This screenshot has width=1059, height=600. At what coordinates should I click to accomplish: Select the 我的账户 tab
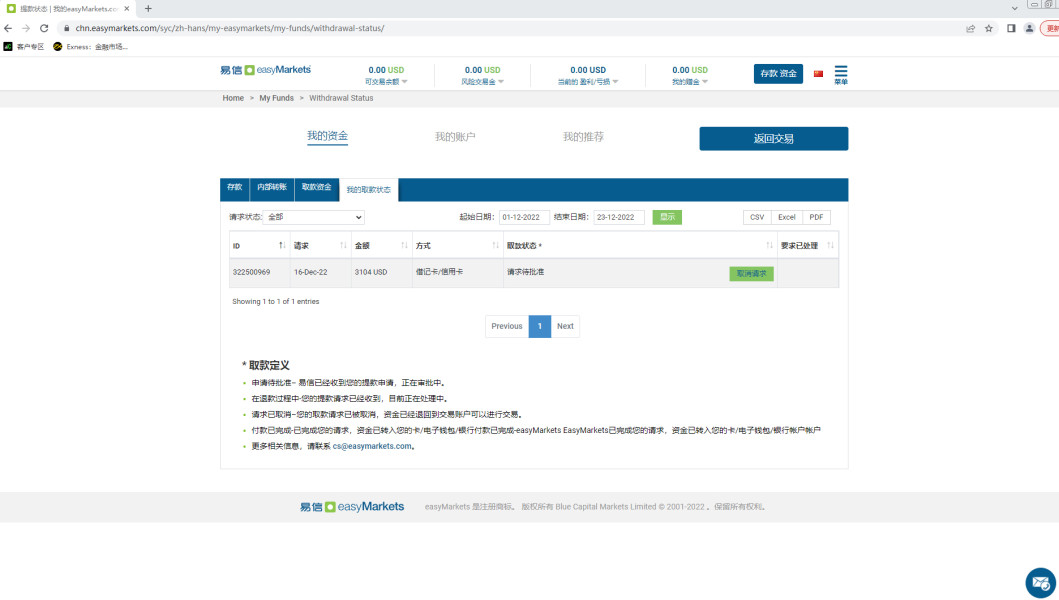[x=455, y=136]
